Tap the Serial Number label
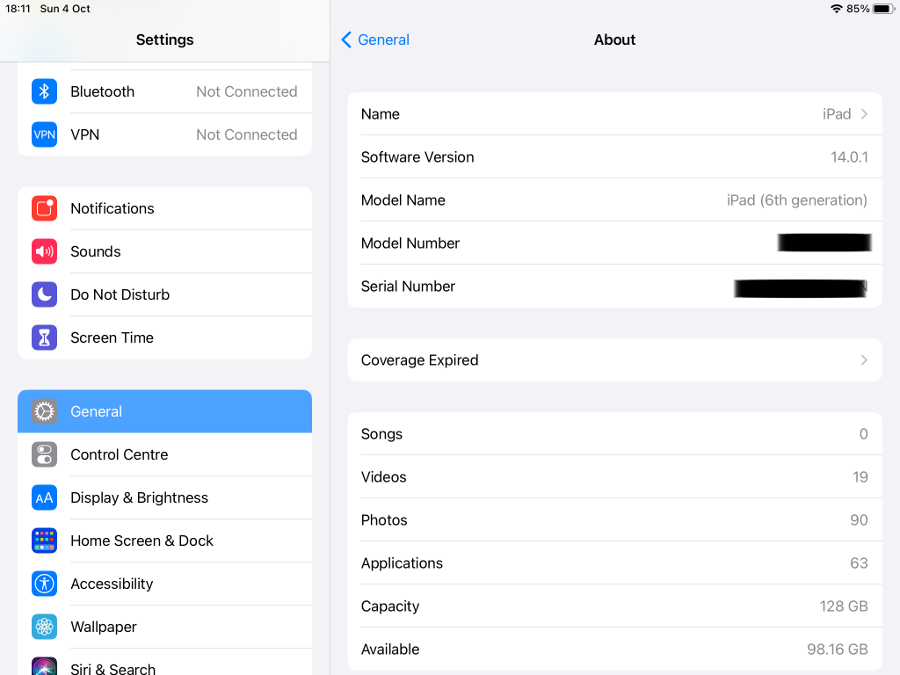This screenshot has height=675, width=900. (408, 286)
